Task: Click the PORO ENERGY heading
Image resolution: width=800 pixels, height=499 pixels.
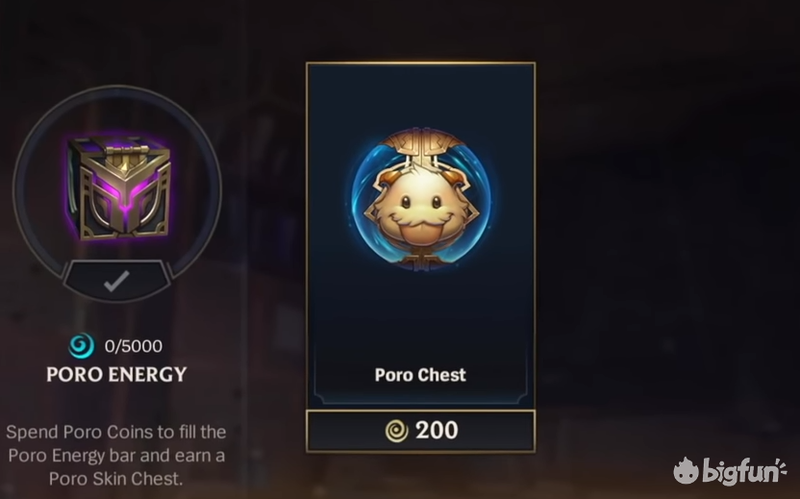Action: pos(117,375)
